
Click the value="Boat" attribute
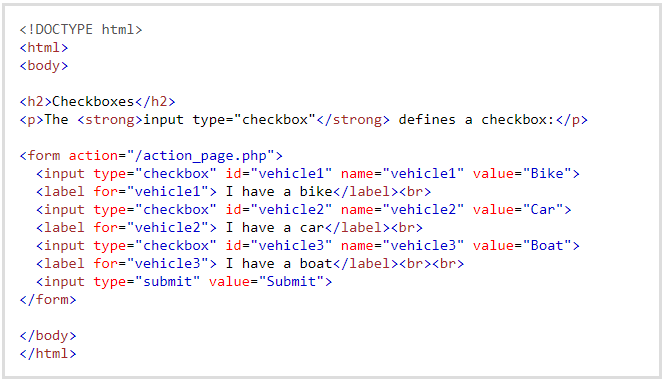click(522, 246)
